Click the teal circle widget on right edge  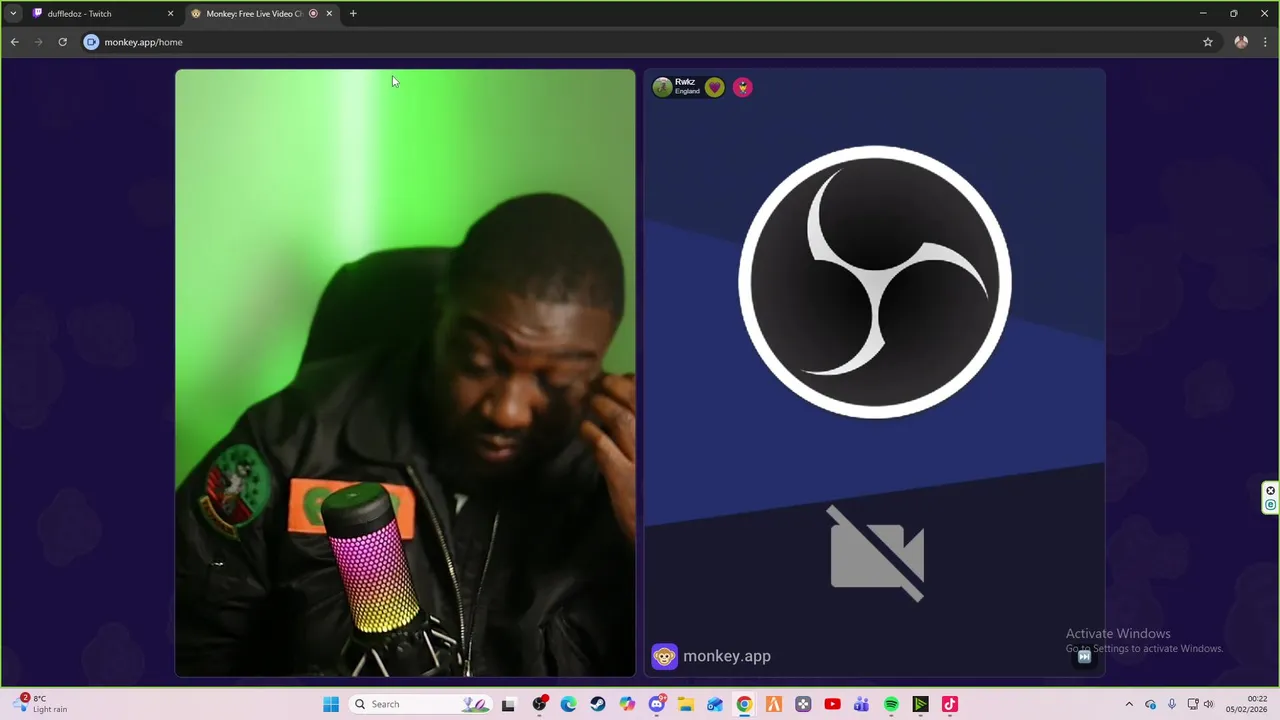point(1271,505)
